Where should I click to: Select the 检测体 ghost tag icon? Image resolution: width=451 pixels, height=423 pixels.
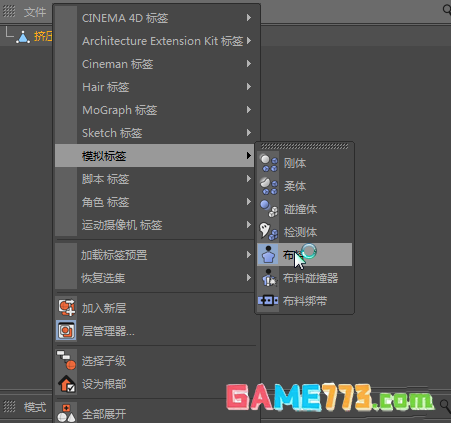click(268, 232)
